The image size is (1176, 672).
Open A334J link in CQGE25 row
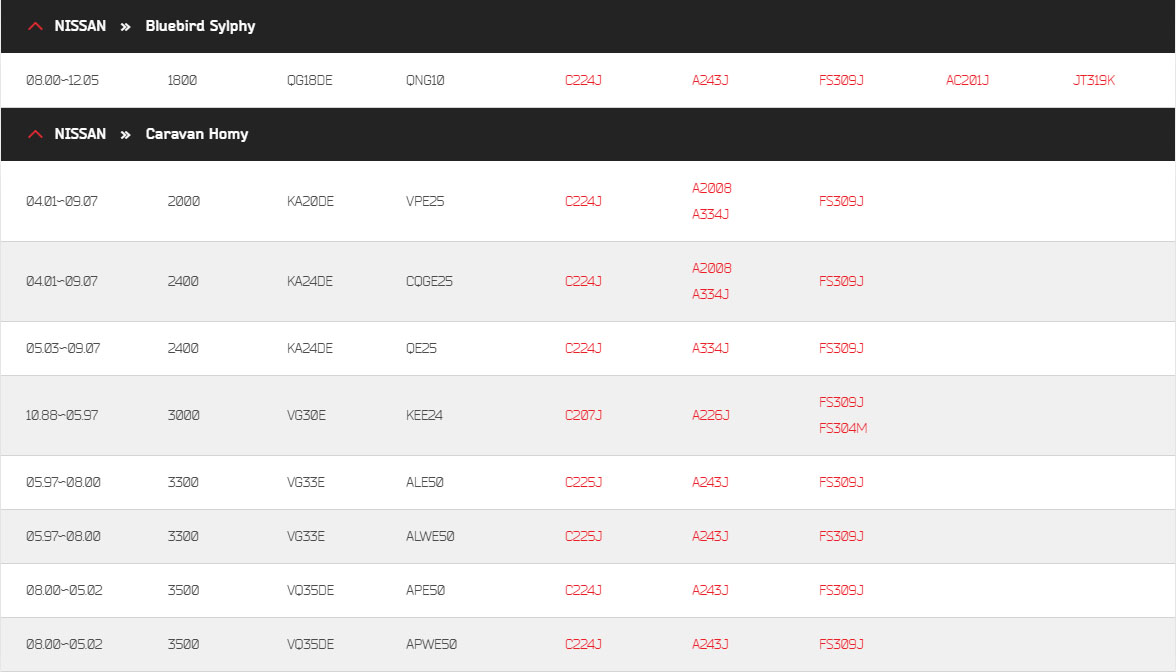coord(710,294)
